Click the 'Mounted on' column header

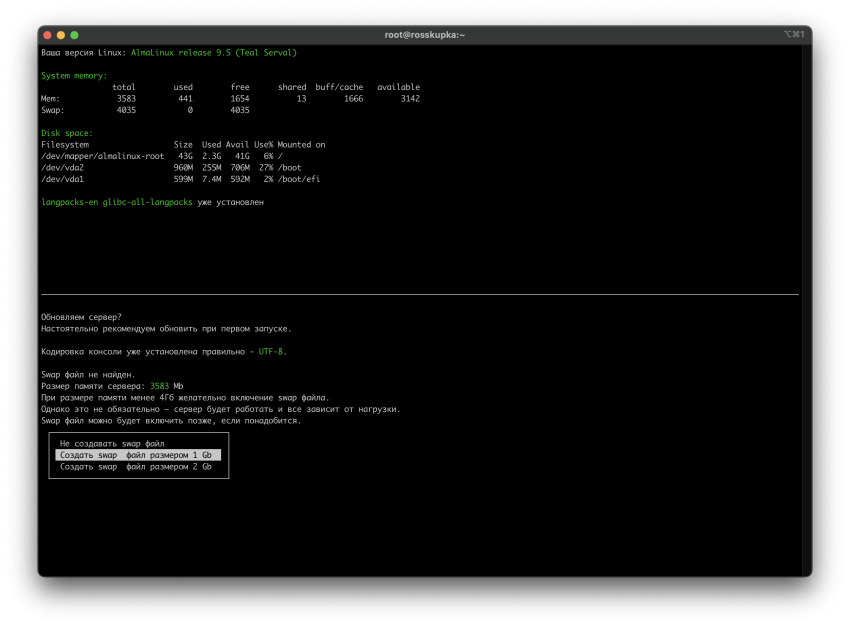click(301, 145)
